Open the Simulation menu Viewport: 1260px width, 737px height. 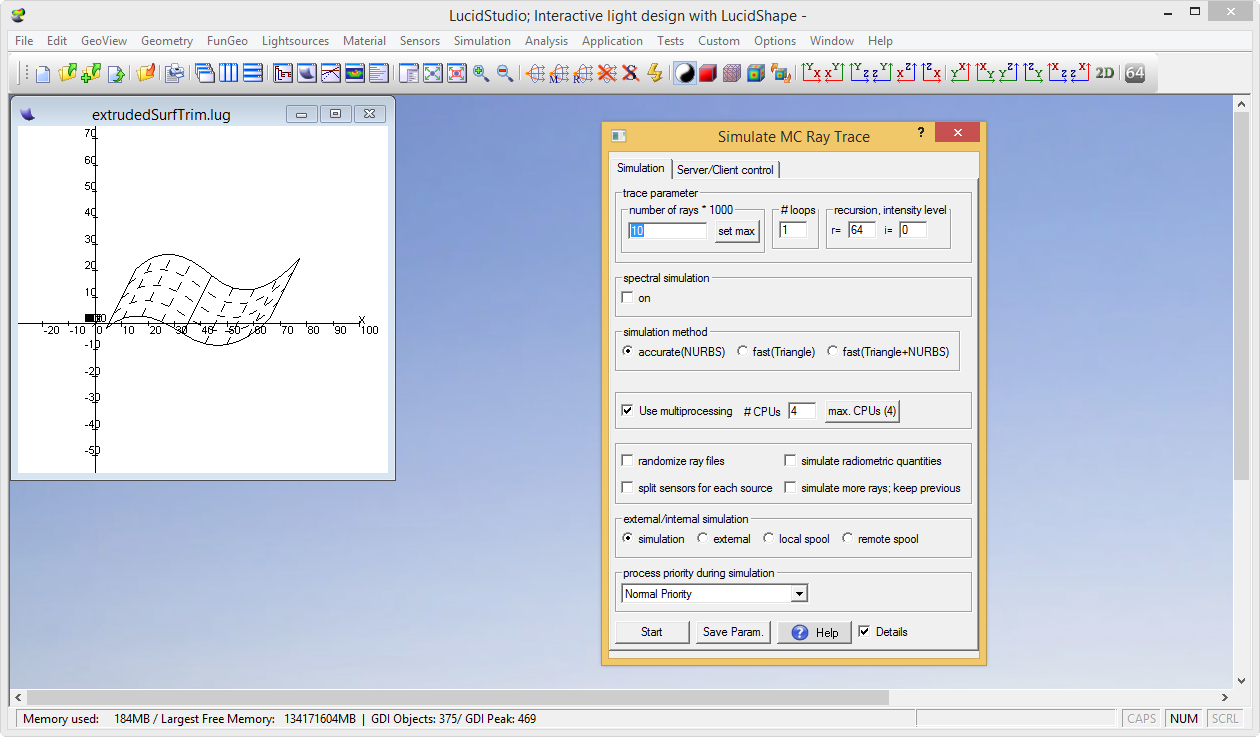[x=482, y=41]
